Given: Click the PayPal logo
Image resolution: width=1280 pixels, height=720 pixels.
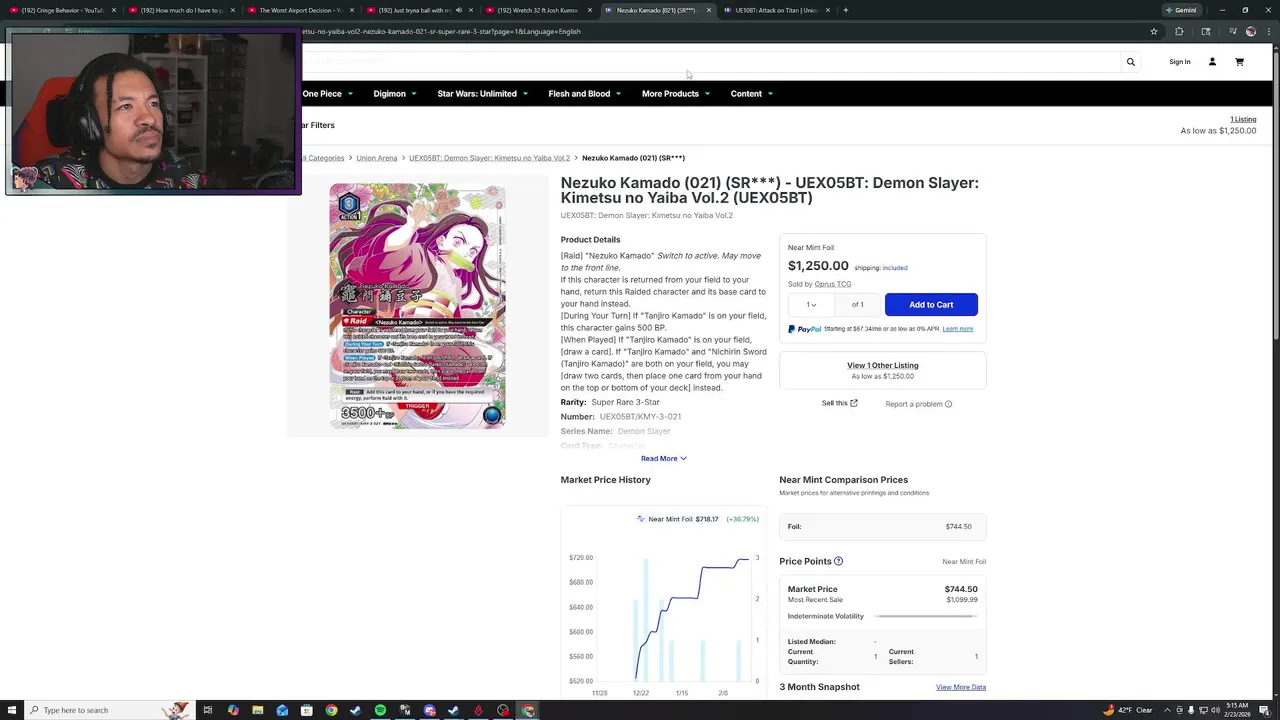Looking at the screenshot, I should coord(804,329).
